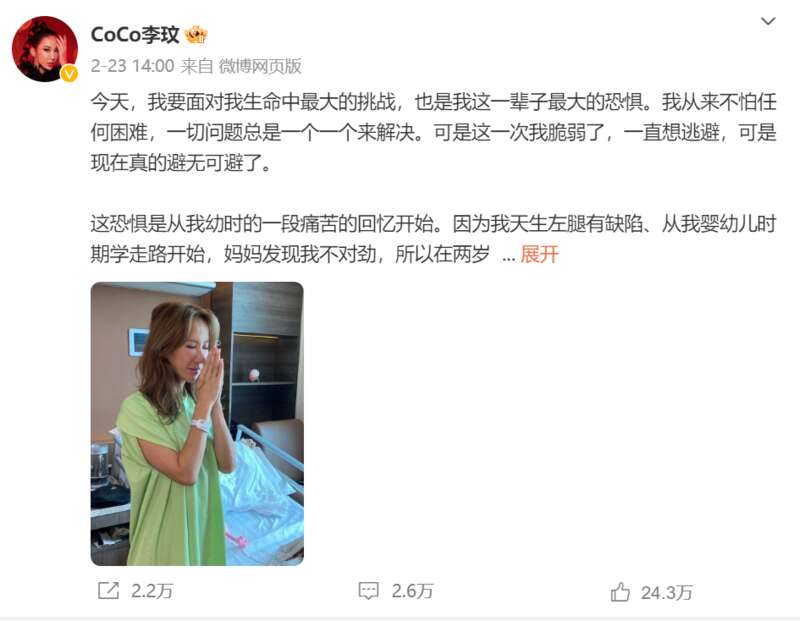This screenshot has width=800, height=621.
Task: Click the 2.2万 repost count
Action: [152, 591]
